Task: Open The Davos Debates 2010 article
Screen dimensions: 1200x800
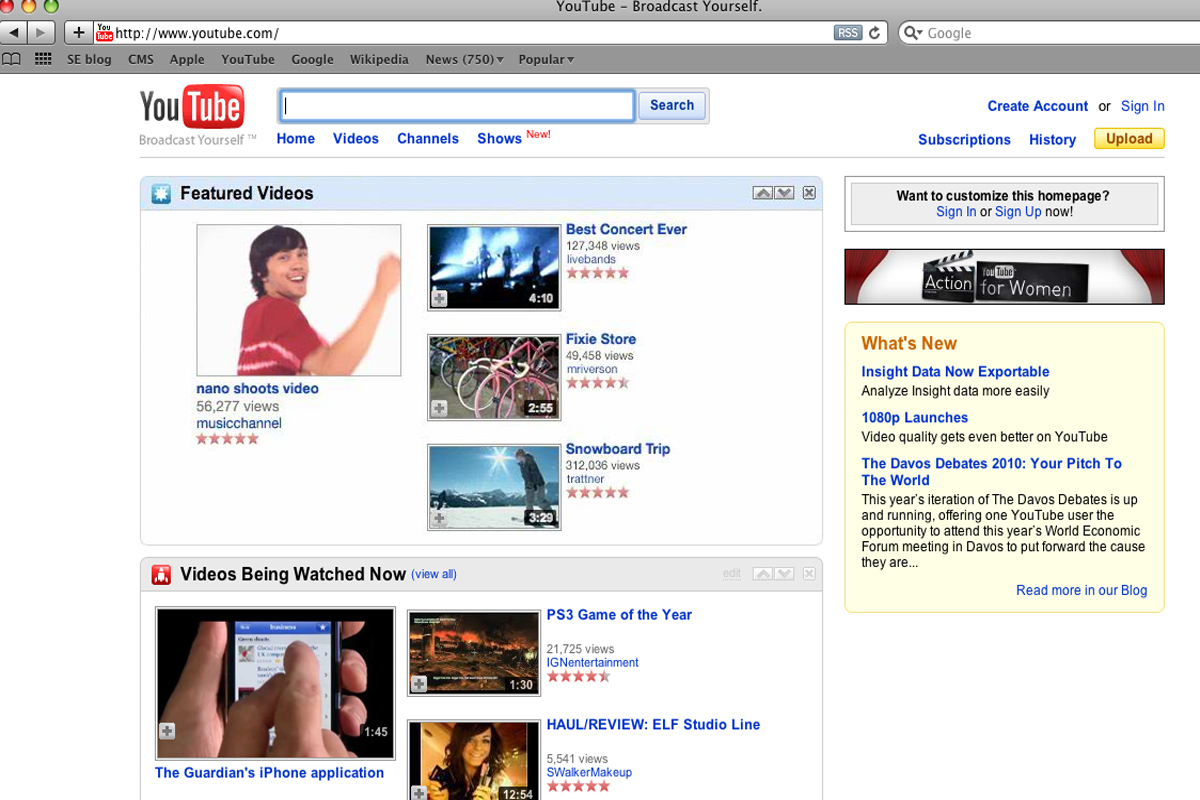Action: click(992, 472)
